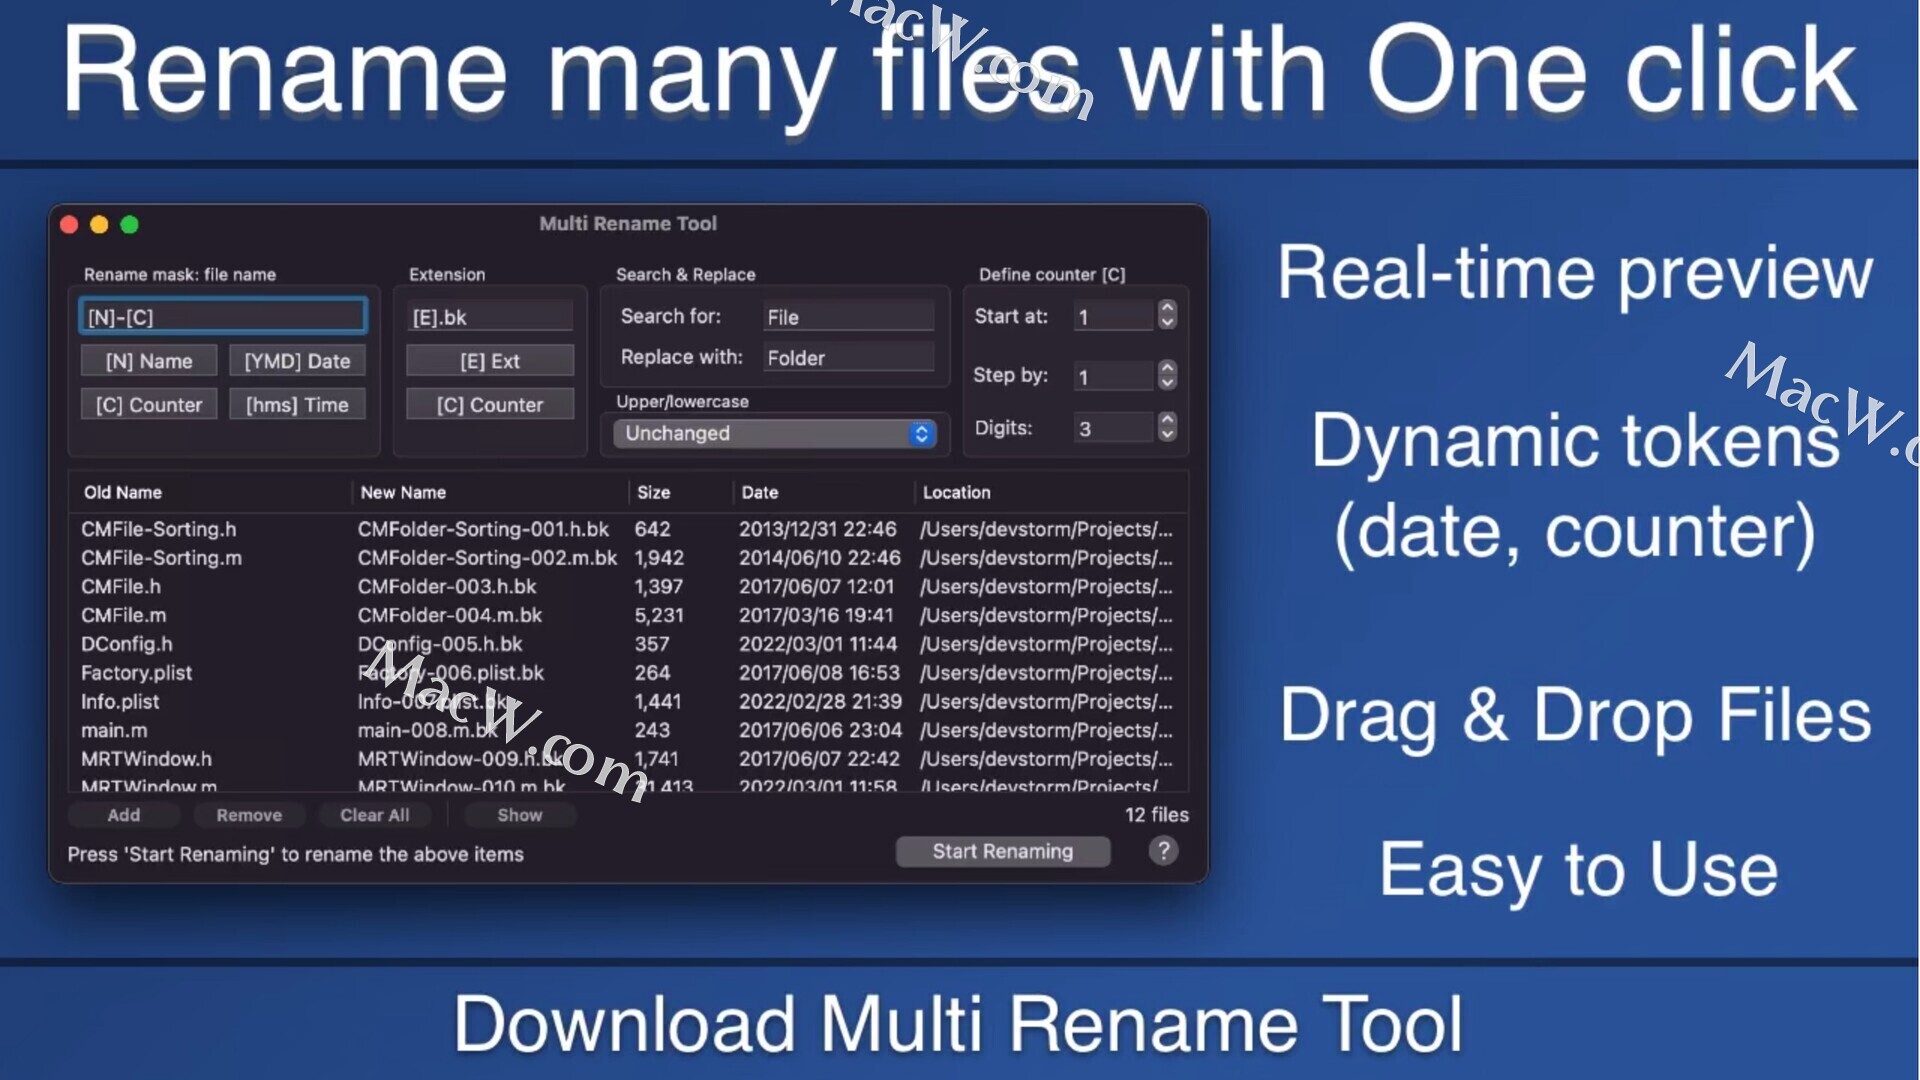This screenshot has width=1920, height=1080.
Task: Adjust the Step by stepper arrows
Action: coord(1166,375)
